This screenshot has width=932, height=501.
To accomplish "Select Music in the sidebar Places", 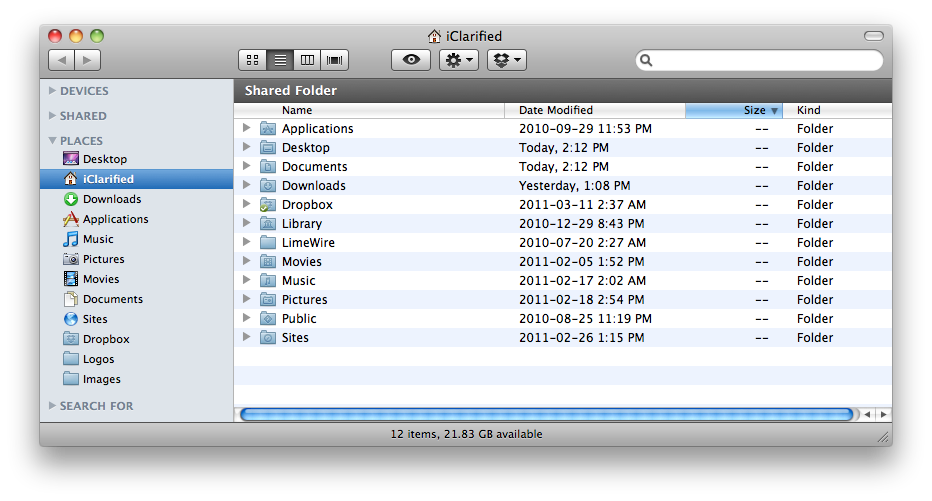I will (x=98, y=239).
